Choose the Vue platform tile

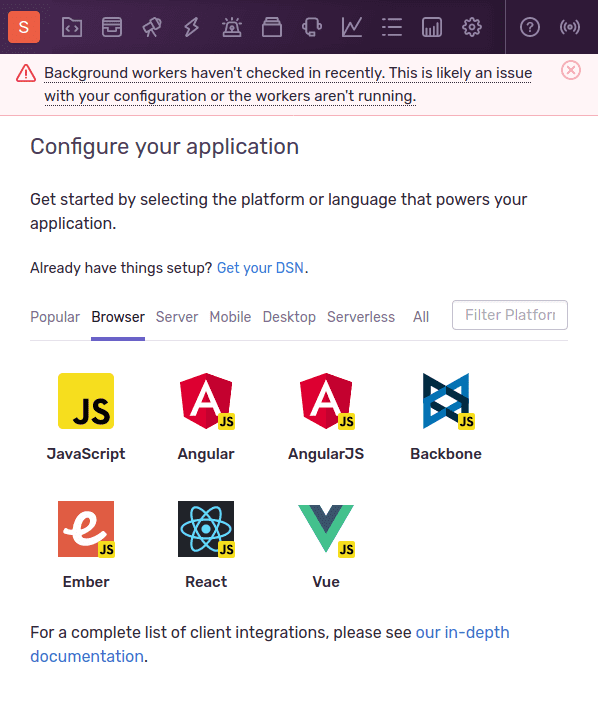pyautogui.click(x=326, y=545)
